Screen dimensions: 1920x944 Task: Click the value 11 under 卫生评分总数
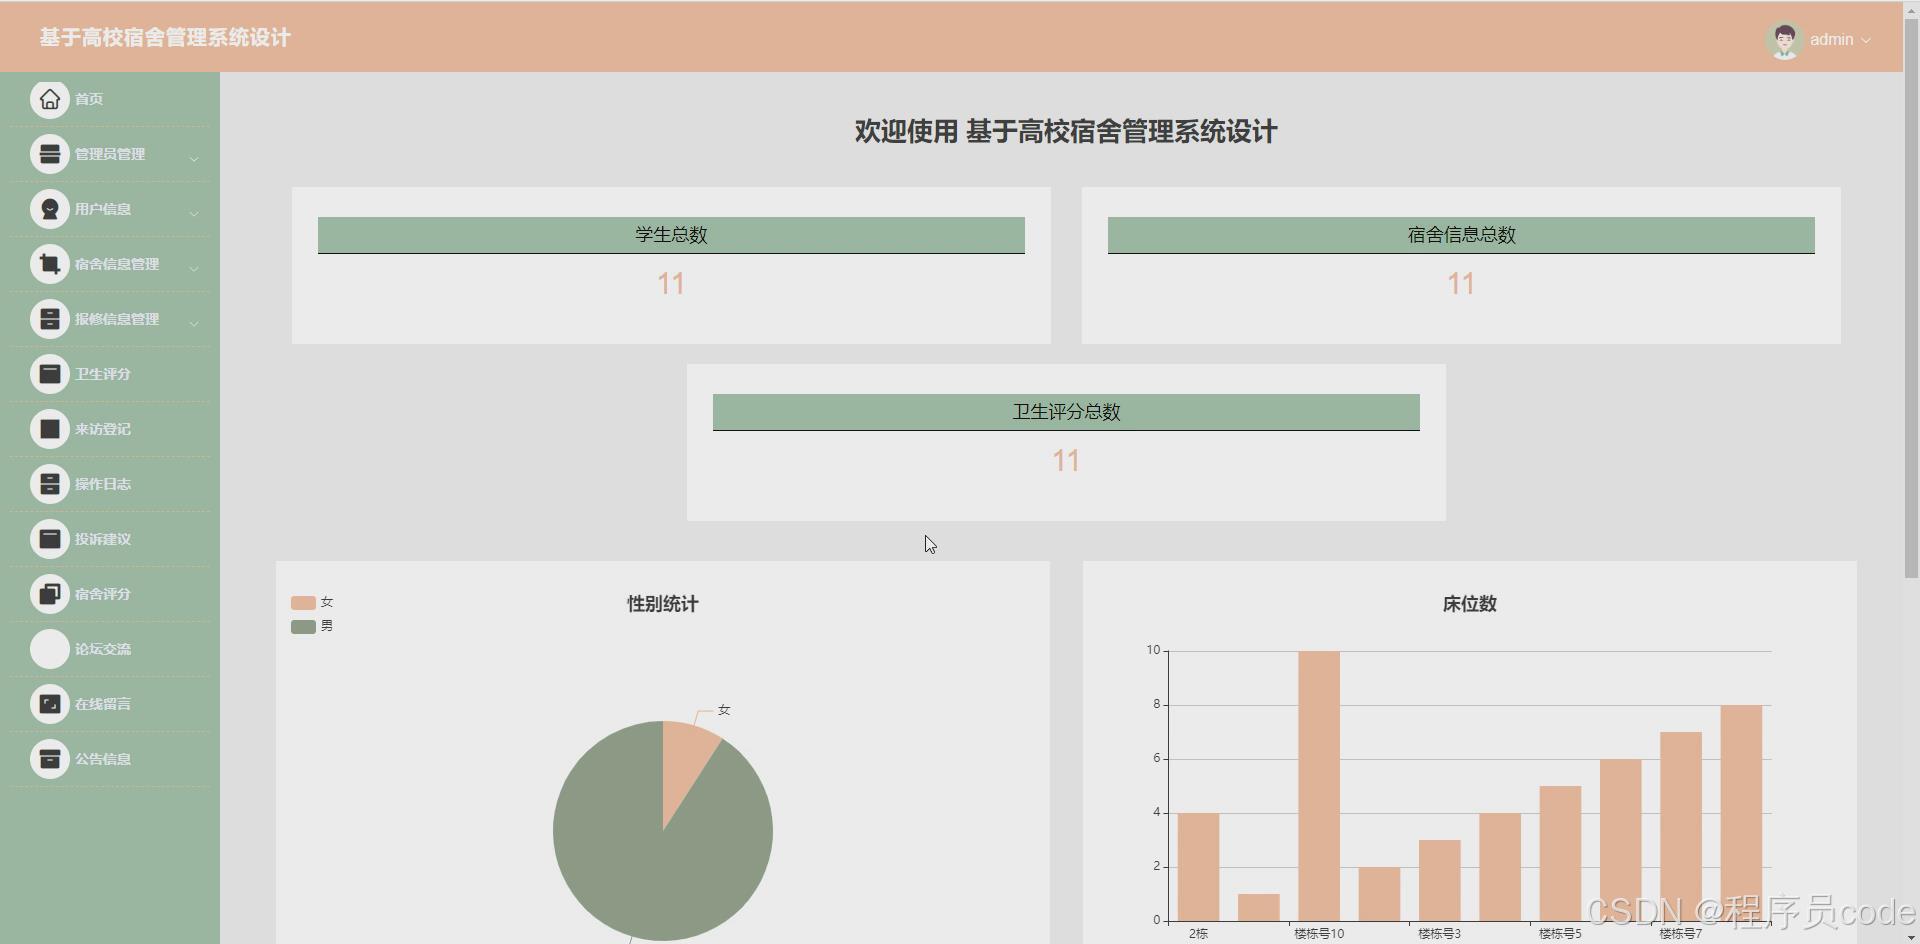pyautogui.click(x=1066, y=461)
